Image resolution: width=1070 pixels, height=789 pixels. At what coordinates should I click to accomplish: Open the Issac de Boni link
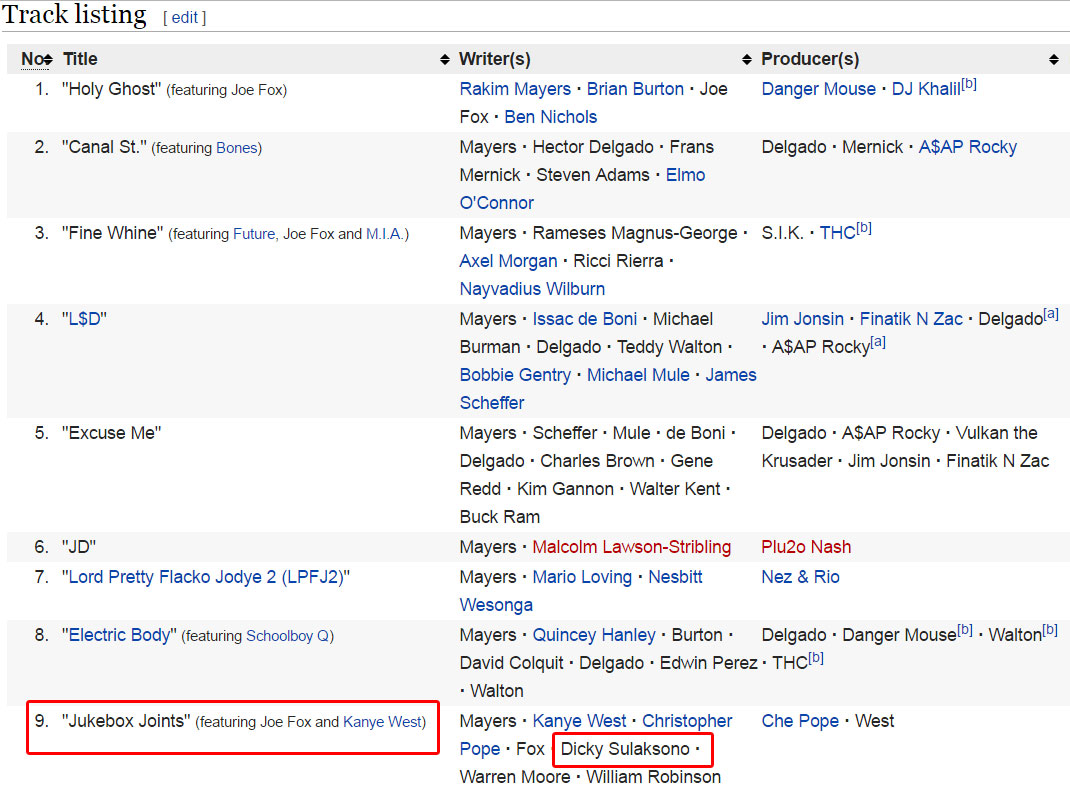coord(585,319)
